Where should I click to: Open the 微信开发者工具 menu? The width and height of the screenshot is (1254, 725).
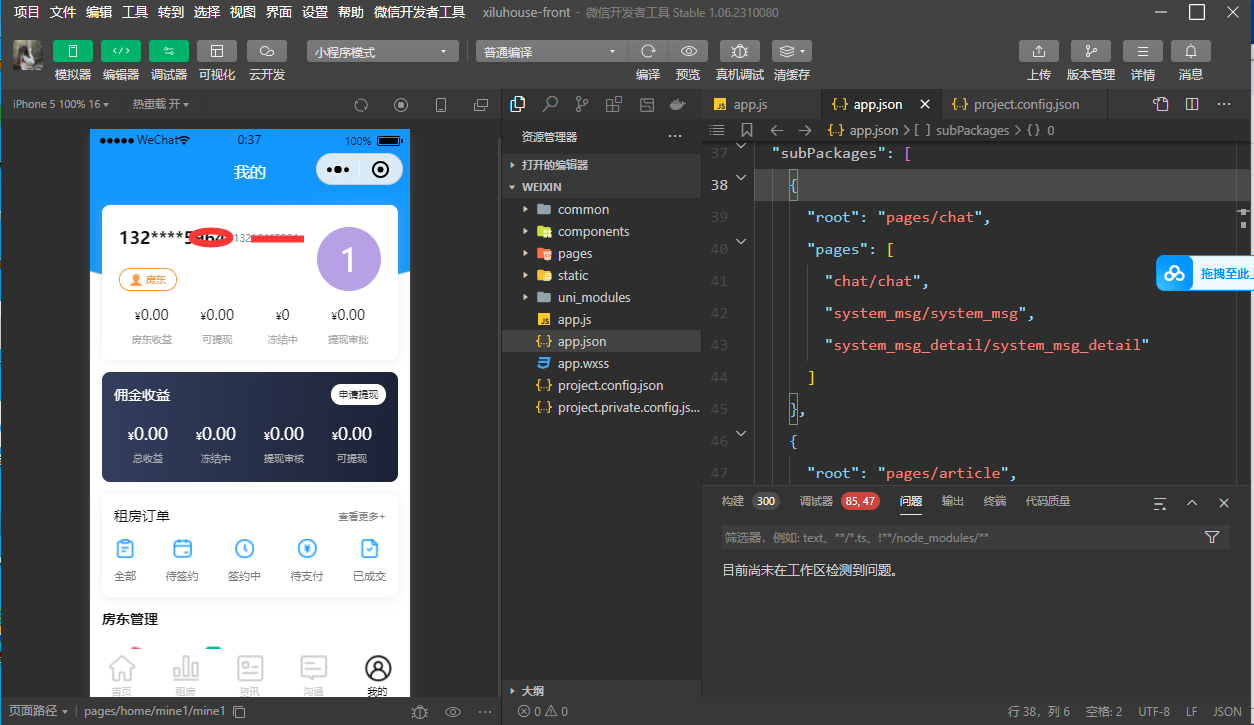tap(419, 12)
